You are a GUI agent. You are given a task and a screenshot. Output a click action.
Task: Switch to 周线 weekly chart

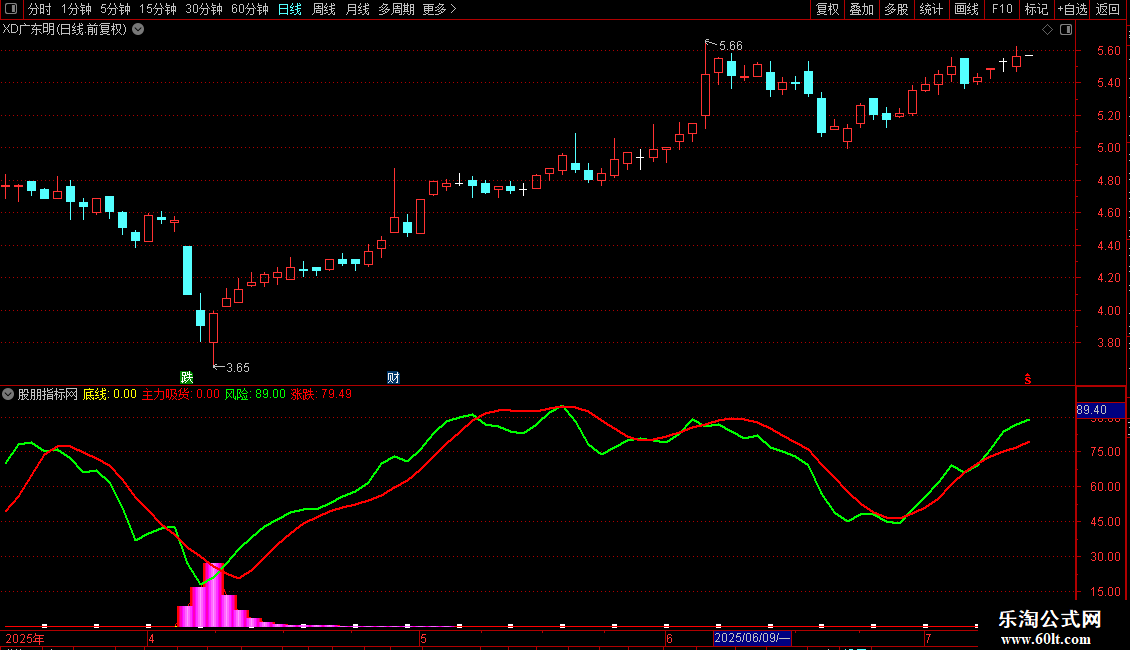(x=324, y=9)
